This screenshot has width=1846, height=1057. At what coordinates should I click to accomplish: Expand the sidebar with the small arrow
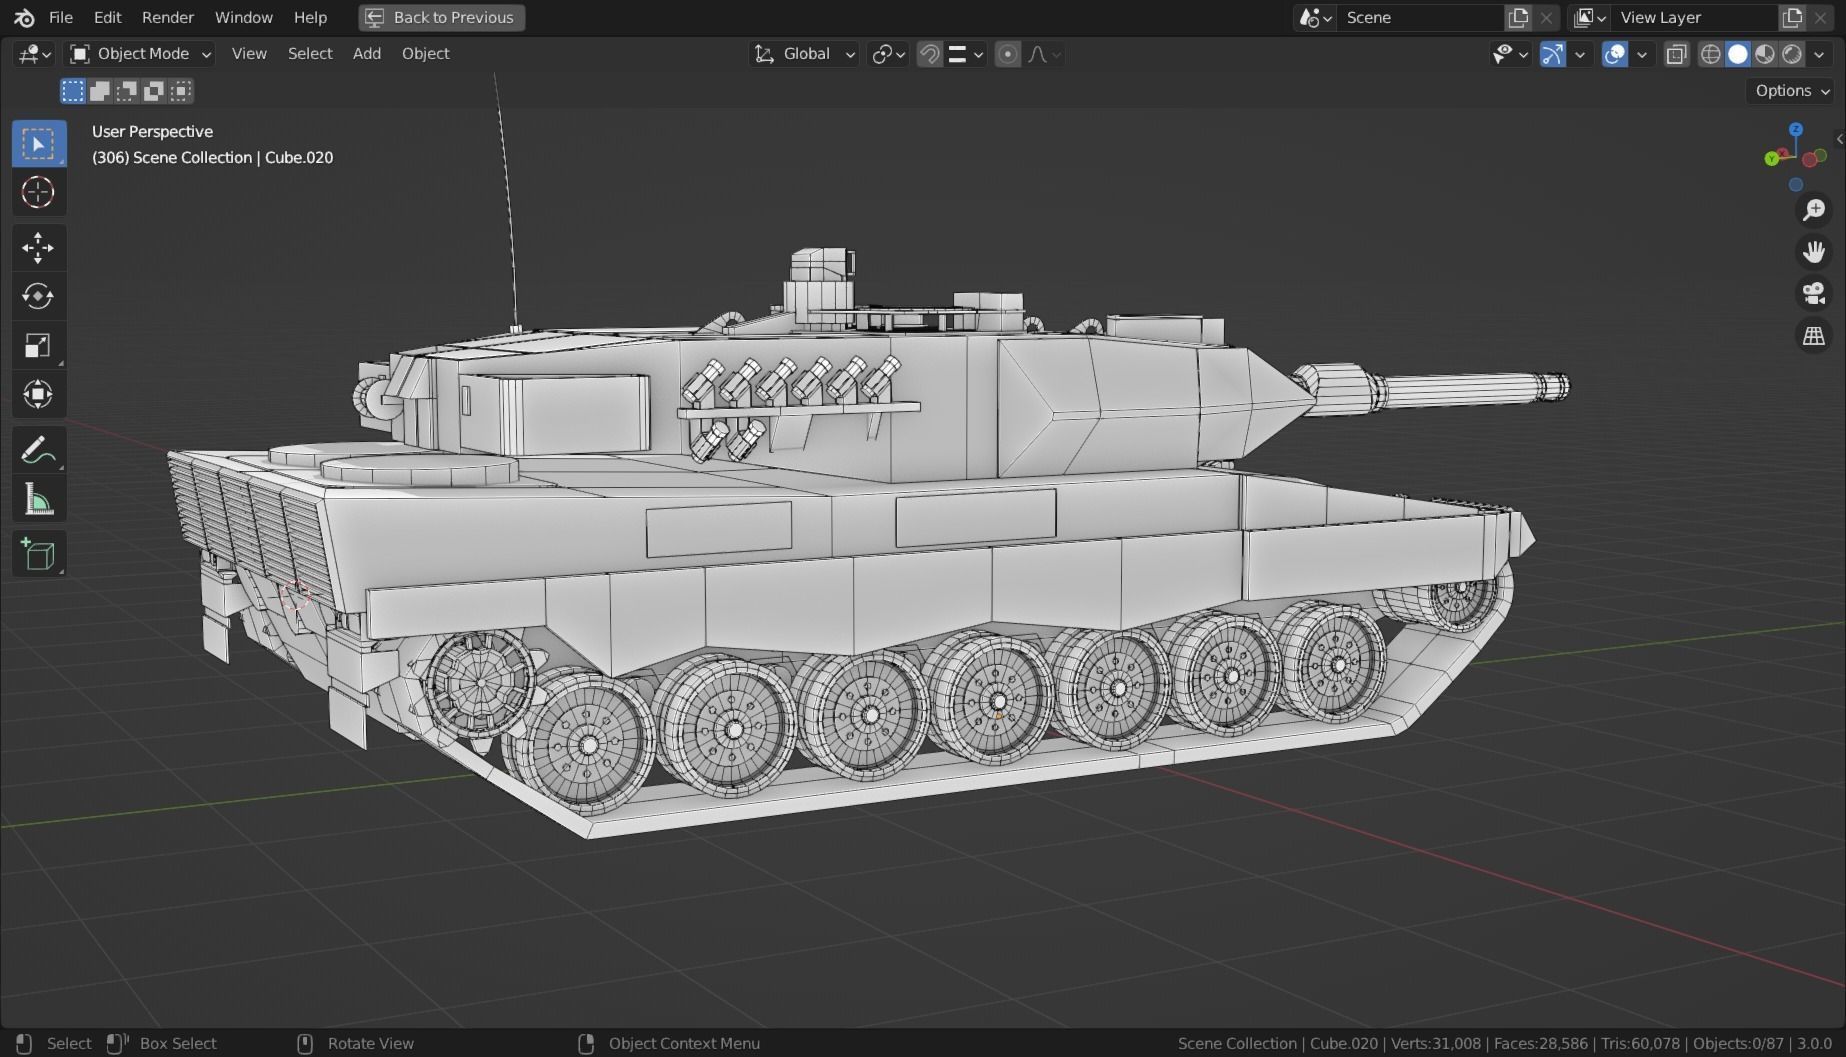tap(1840, 139)
